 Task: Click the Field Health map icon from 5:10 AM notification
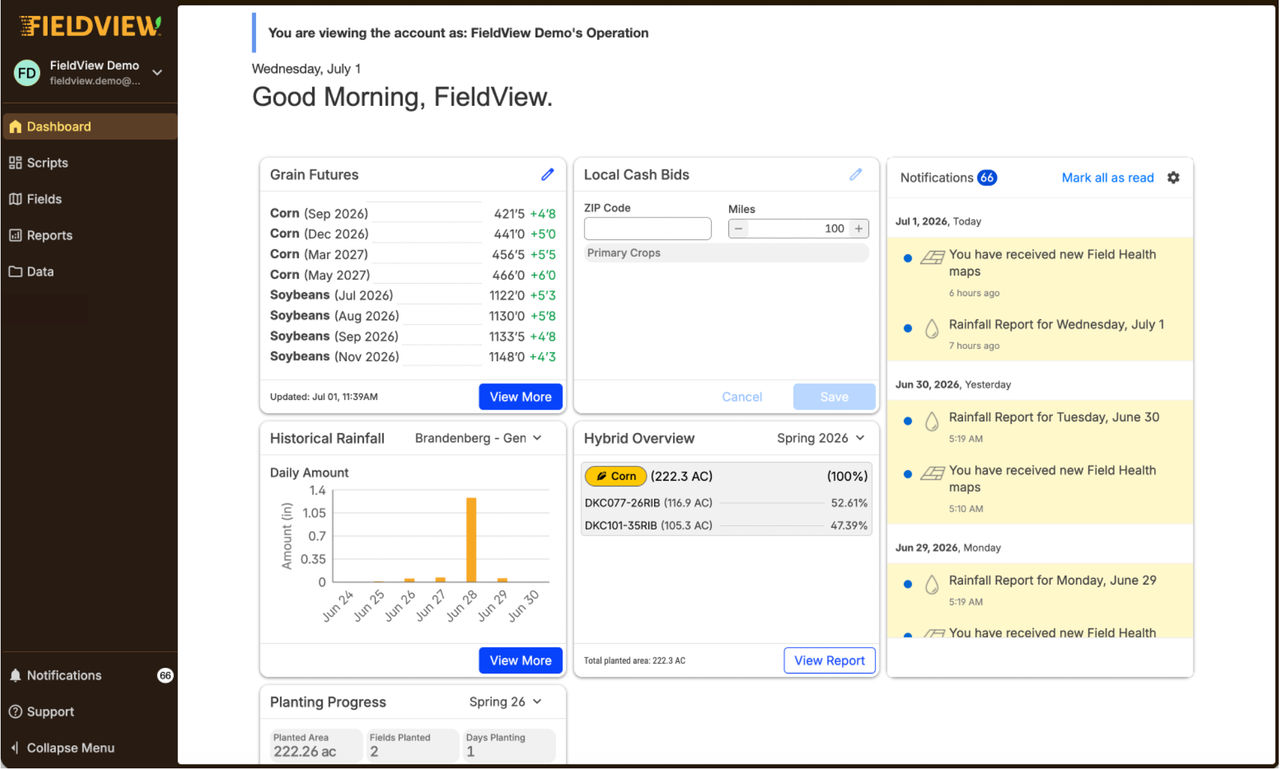point(932,474)
